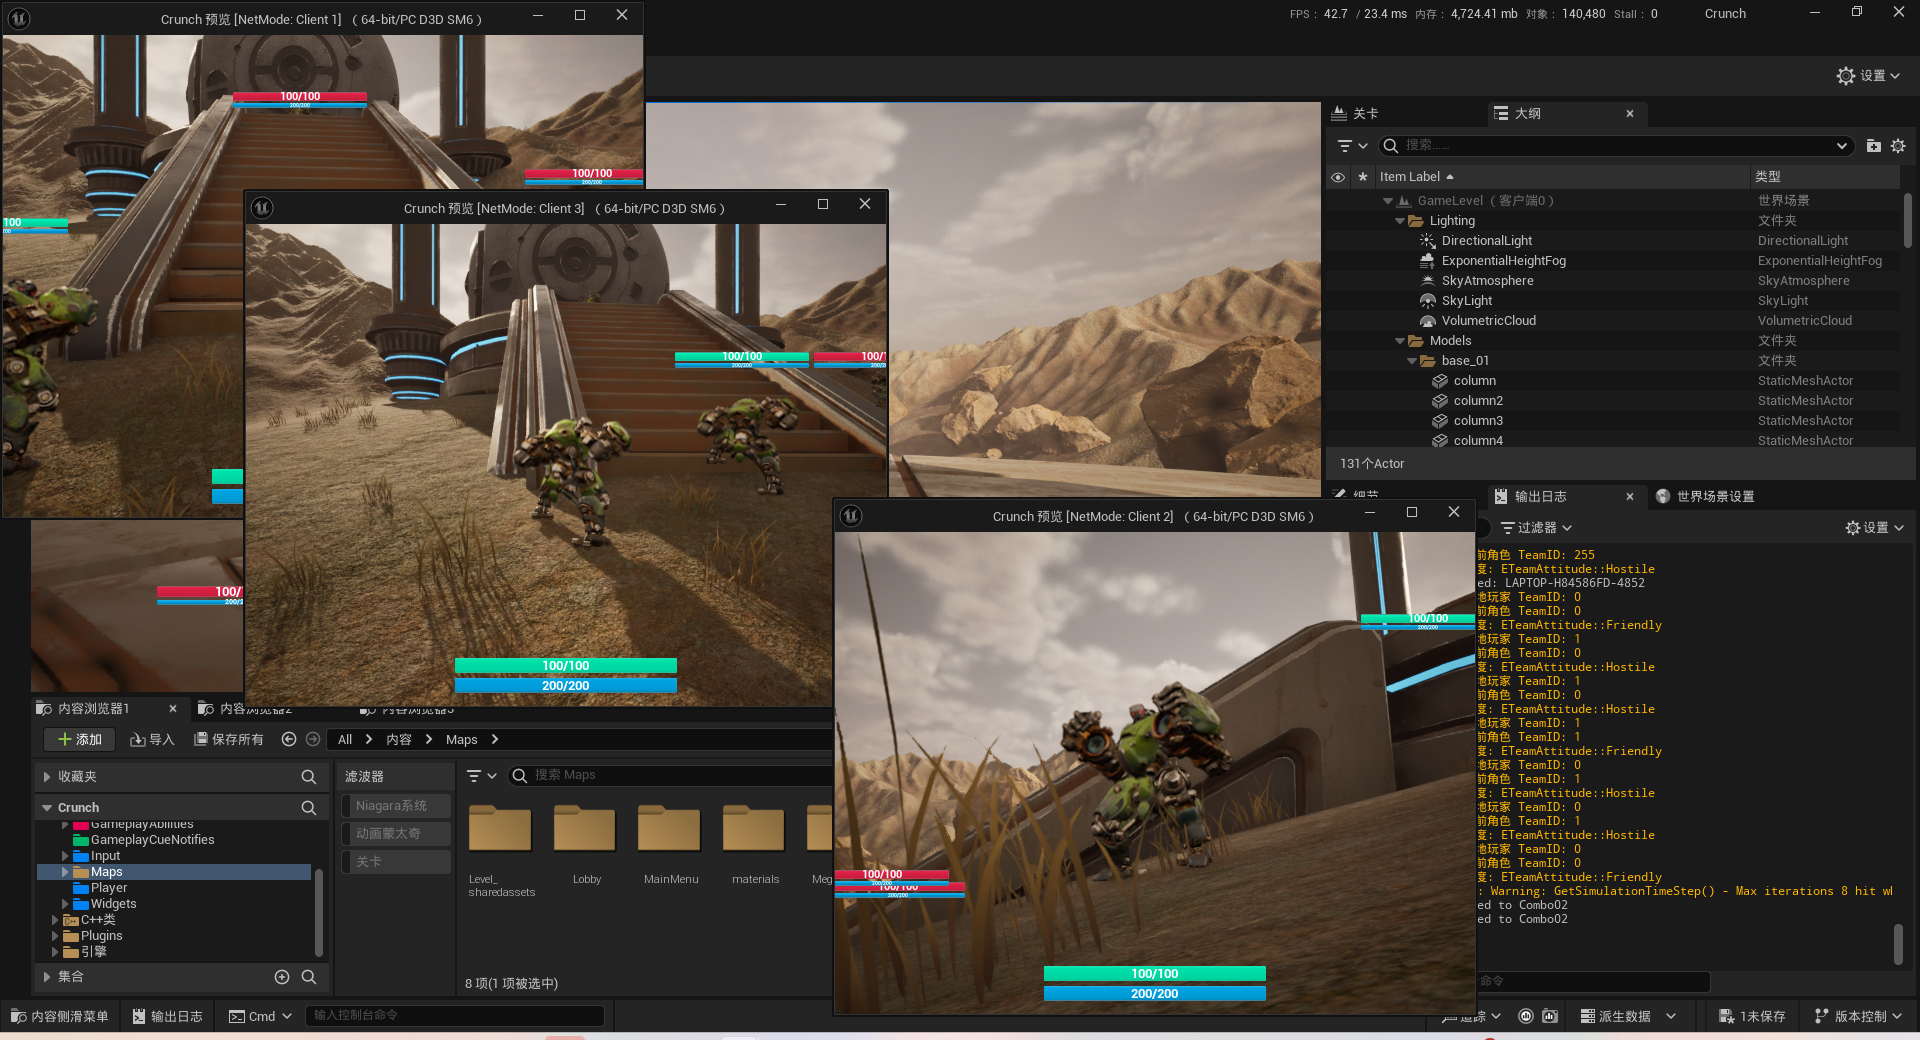Click the All breadcrumb path
The image size is (1920, 1040).
[x=345, y=740]
